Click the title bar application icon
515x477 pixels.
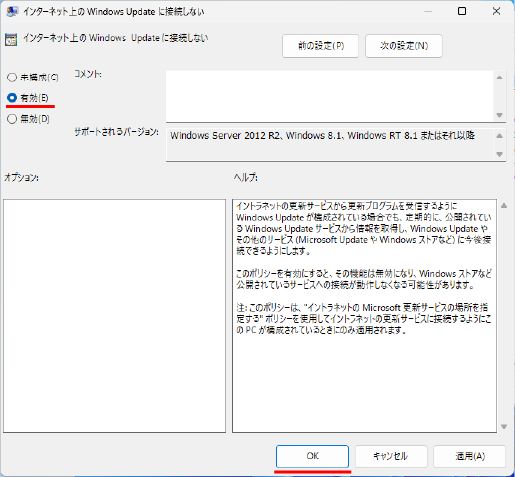[x=12, y=12]
